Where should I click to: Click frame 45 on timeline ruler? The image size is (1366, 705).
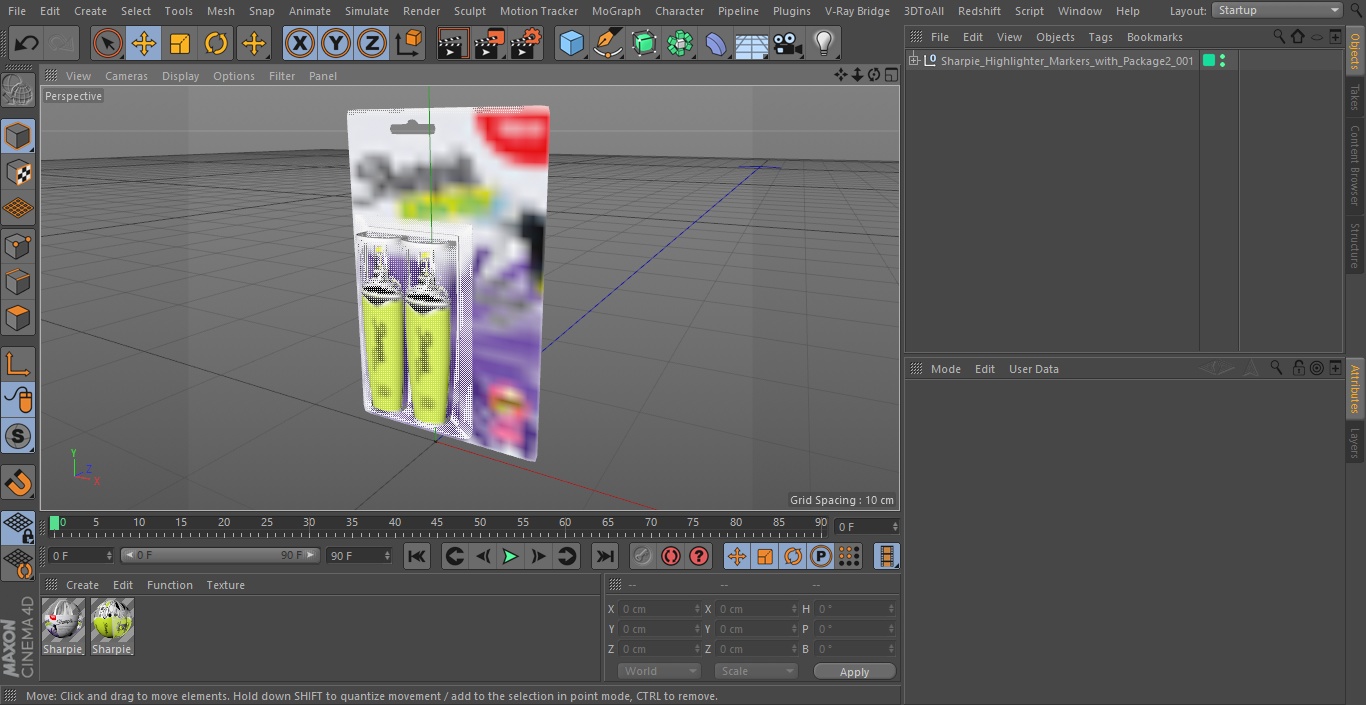coord(437,524)
